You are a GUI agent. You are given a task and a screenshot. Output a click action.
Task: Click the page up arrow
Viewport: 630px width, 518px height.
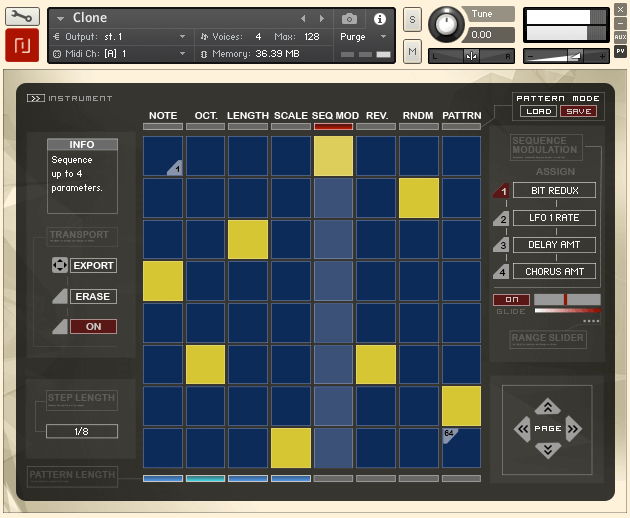[x=547, y=407]
